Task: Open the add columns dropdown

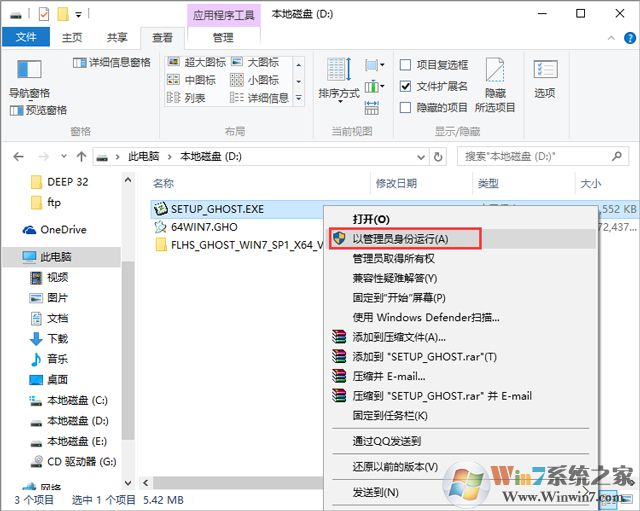Action: click(374, 87)
